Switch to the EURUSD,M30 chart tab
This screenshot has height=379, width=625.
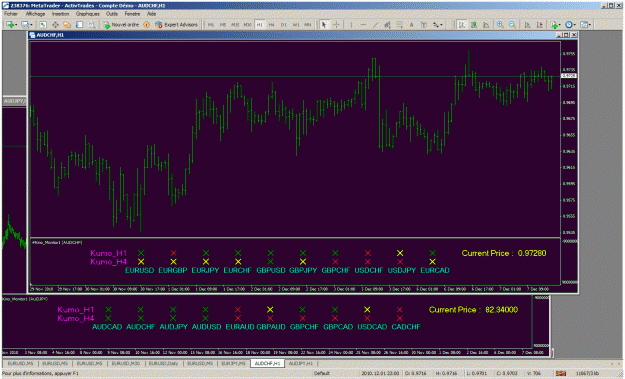[x=126, y=363]
